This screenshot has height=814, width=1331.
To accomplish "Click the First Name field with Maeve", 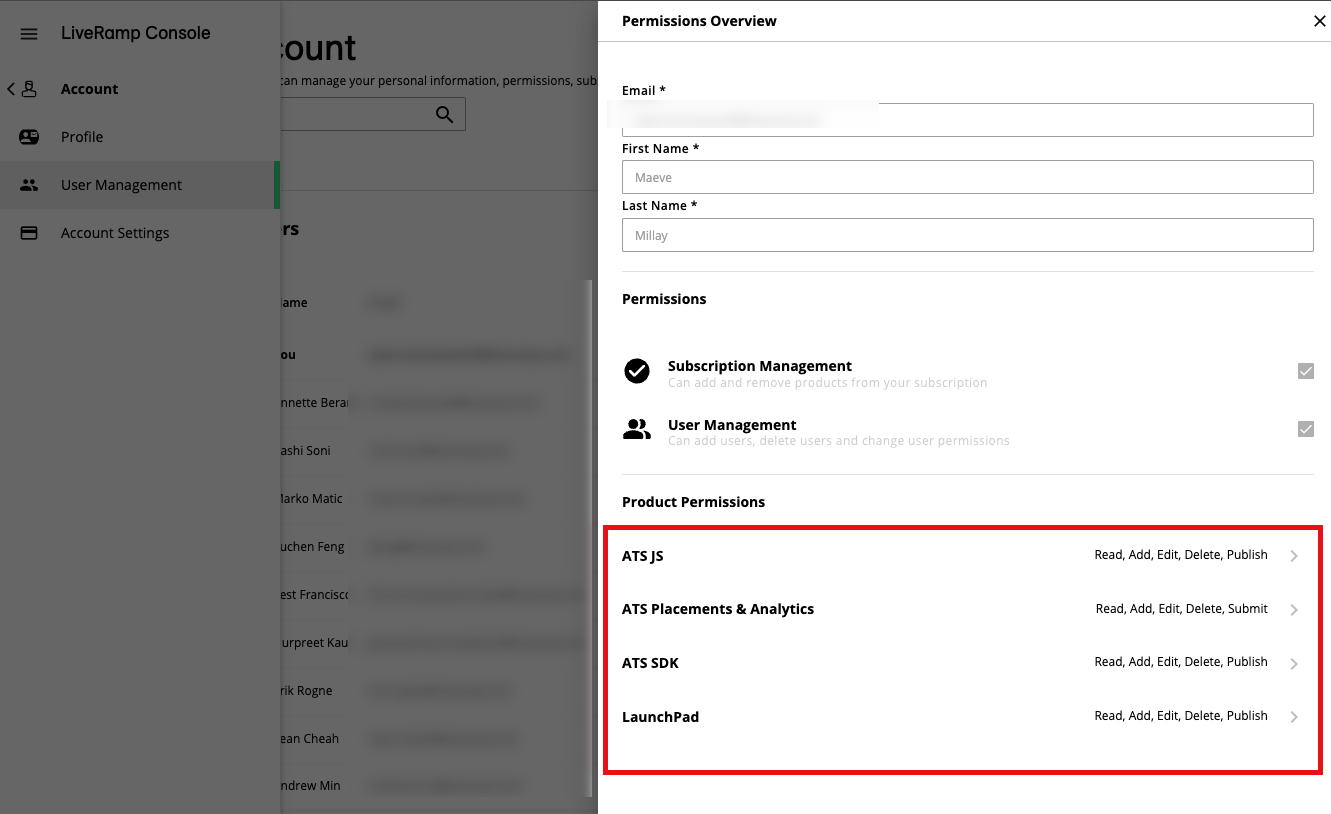I will 967,177.
